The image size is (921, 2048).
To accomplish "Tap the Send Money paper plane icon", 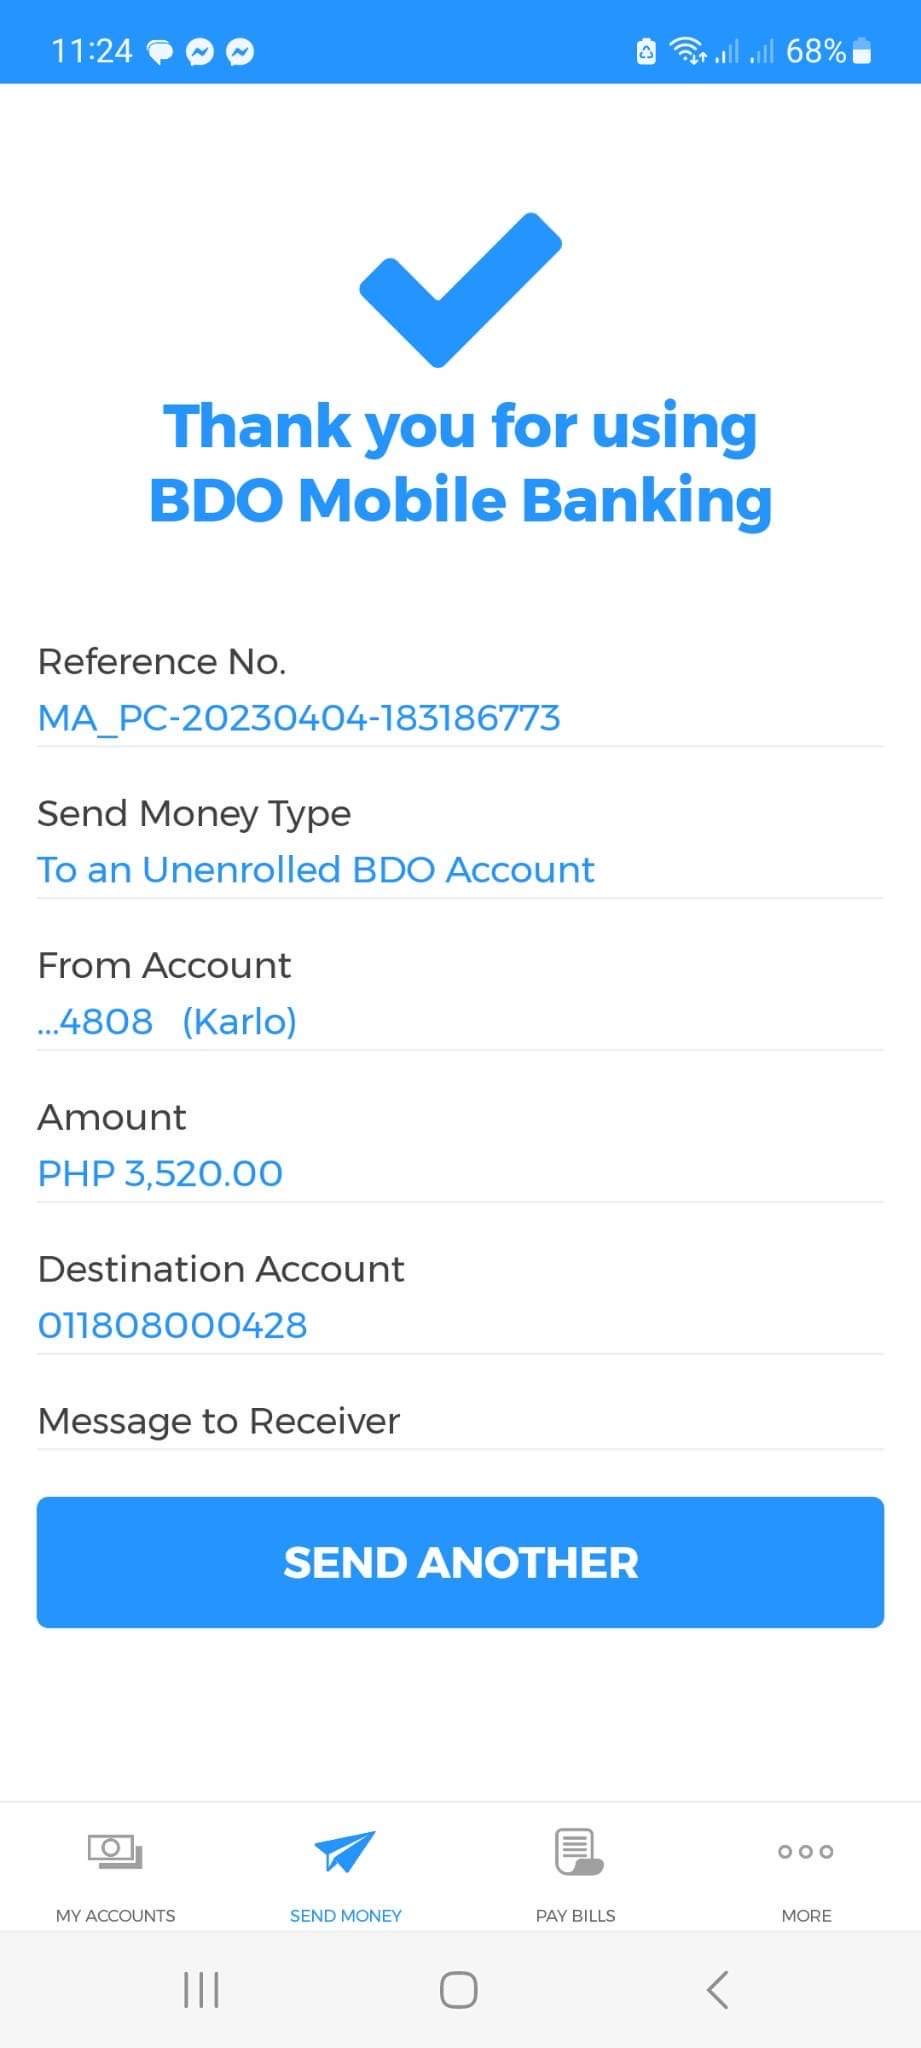I will click(345, 1851).
